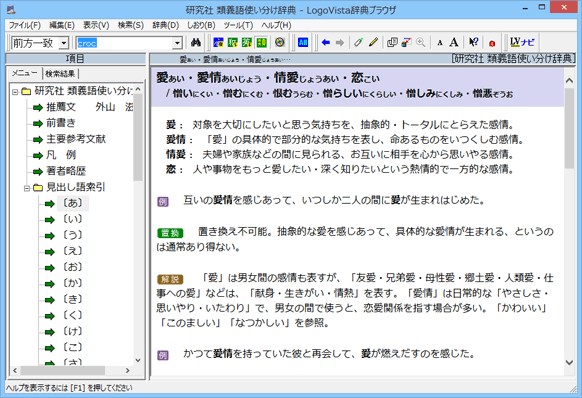Open the ツール(T) menu
Viewport: 582px width, 398px height.
click(x=238, y=25)
